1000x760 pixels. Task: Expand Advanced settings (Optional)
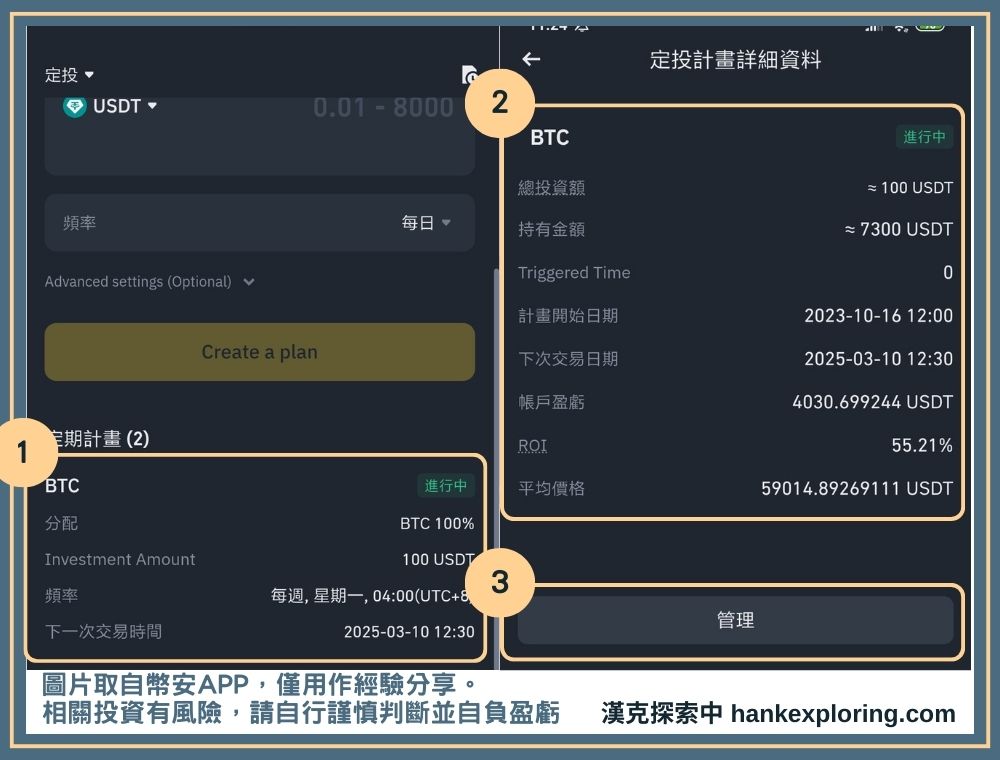tap(150, 282)
